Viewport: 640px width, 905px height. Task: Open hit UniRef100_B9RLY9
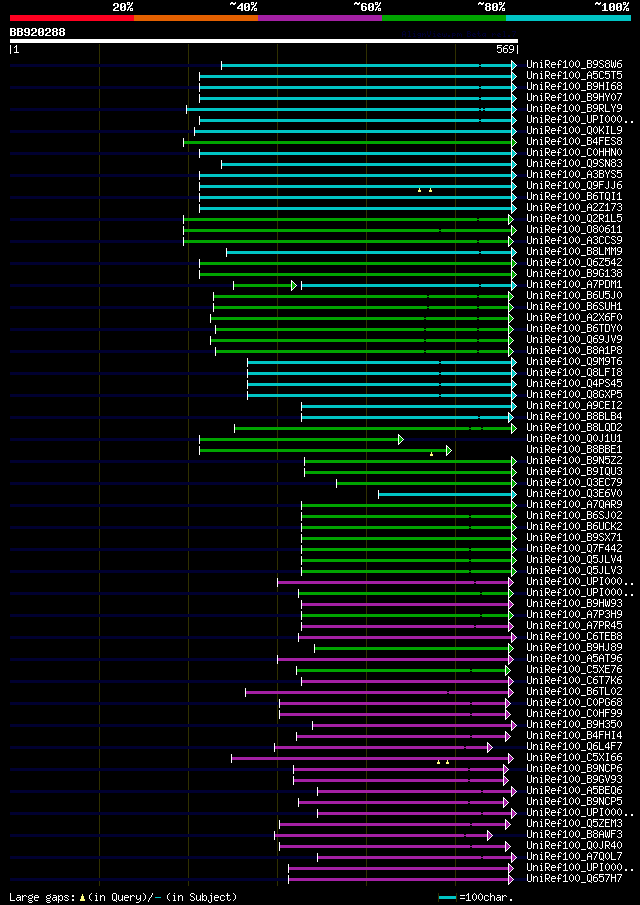pos(574,109)
